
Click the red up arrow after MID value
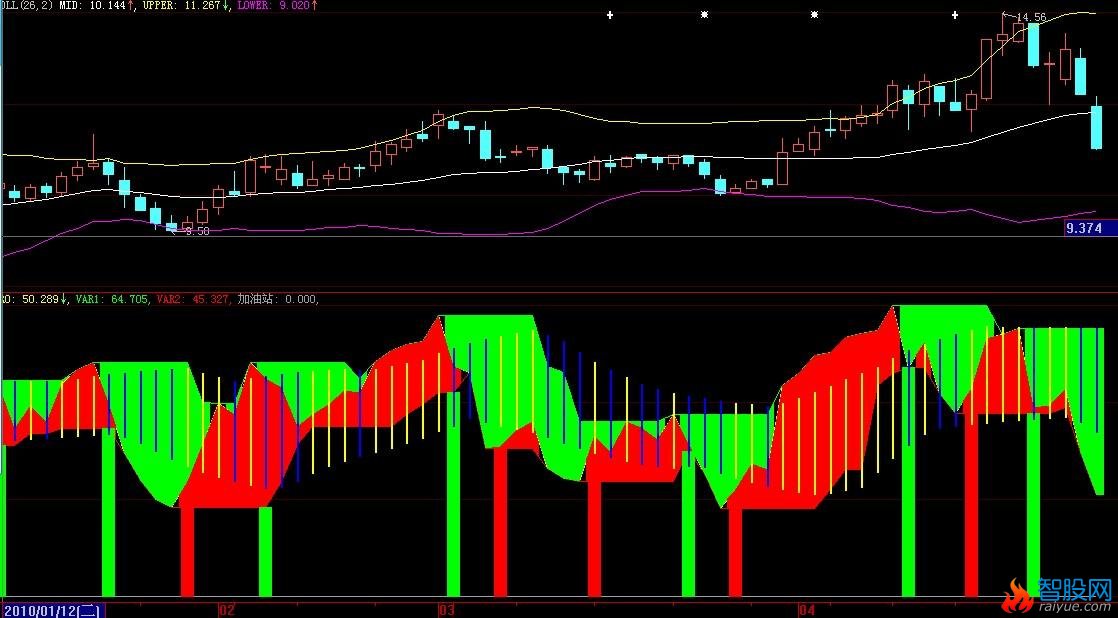tap(131, 6)
